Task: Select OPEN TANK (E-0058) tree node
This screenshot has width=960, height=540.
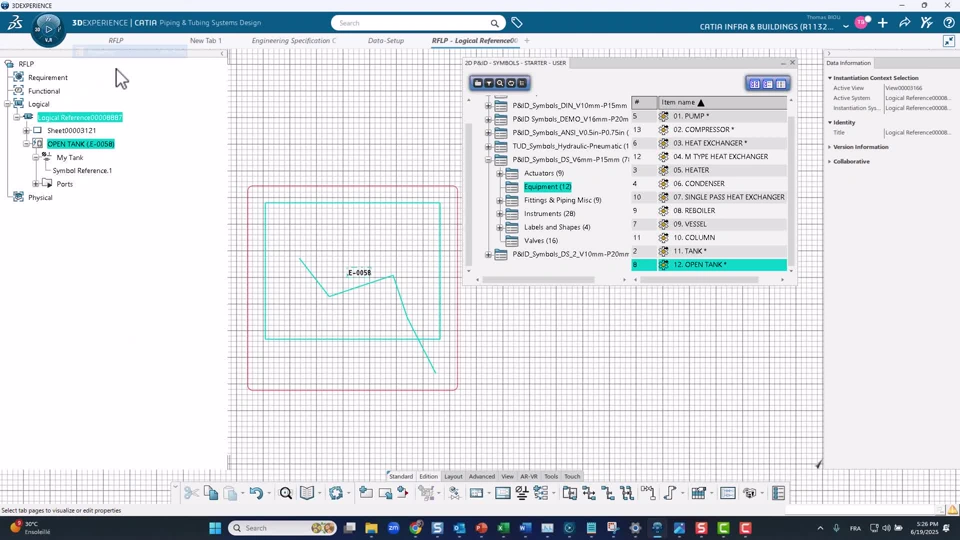Action: (x=81, y=144)
